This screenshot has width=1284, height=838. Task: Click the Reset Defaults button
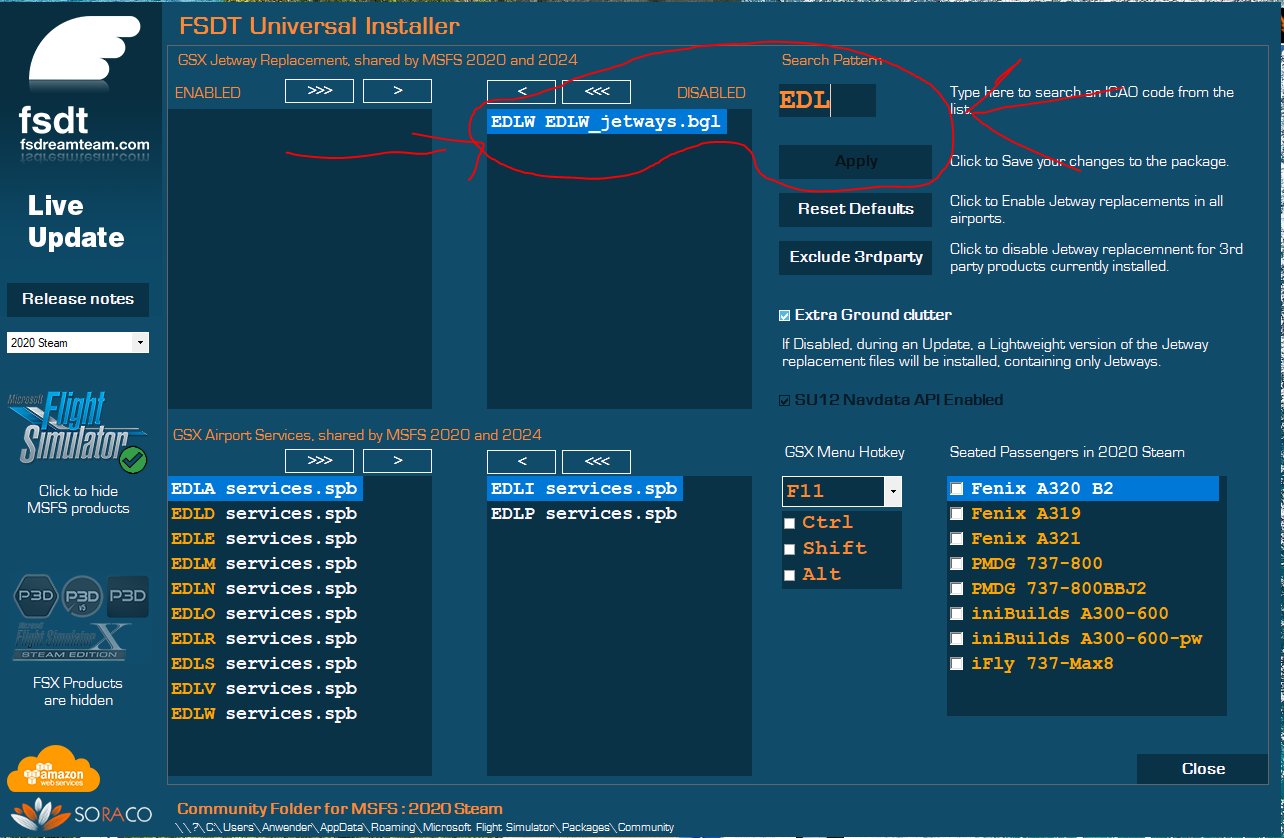pyautogui.click(x=855, y=209)
